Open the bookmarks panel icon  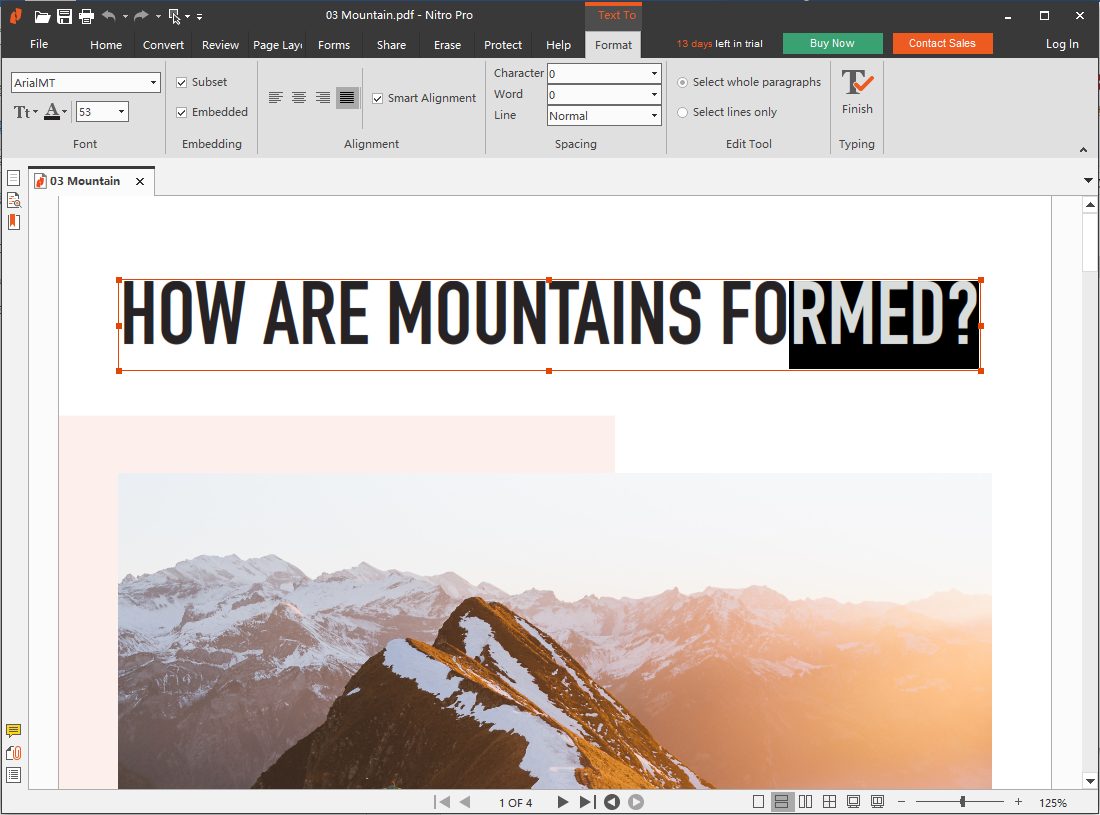click(14, 222)
